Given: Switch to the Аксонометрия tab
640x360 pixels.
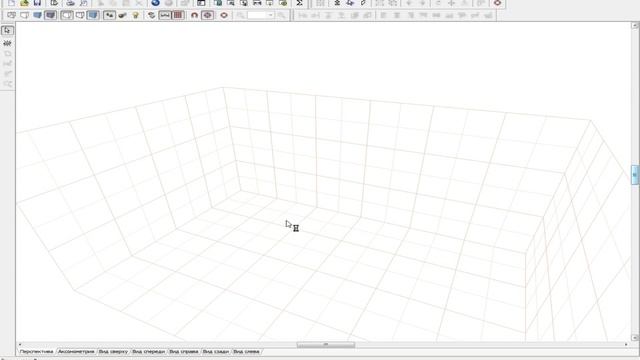Looking at the screenshot, I should coord(76,351).
